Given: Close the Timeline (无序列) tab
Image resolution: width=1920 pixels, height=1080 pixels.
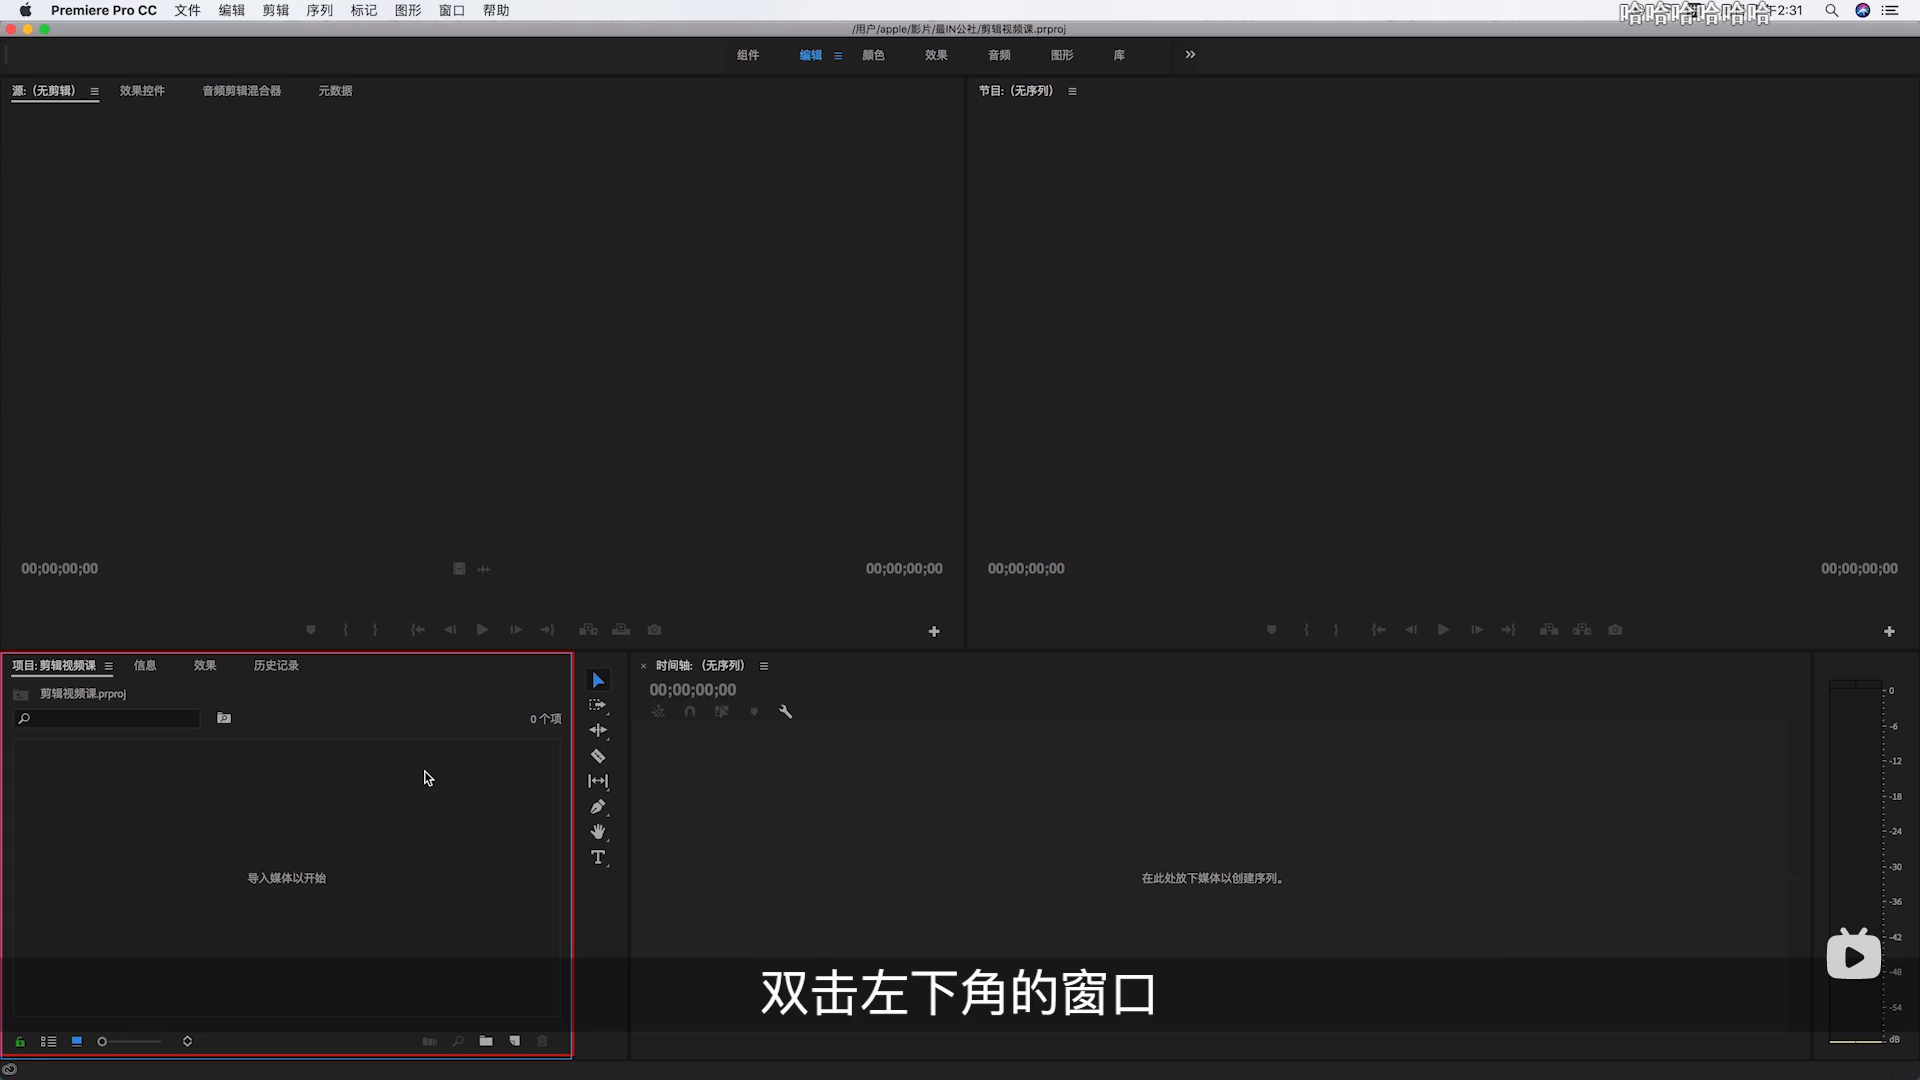Looking at the screenshot, I should coord(643,666).
